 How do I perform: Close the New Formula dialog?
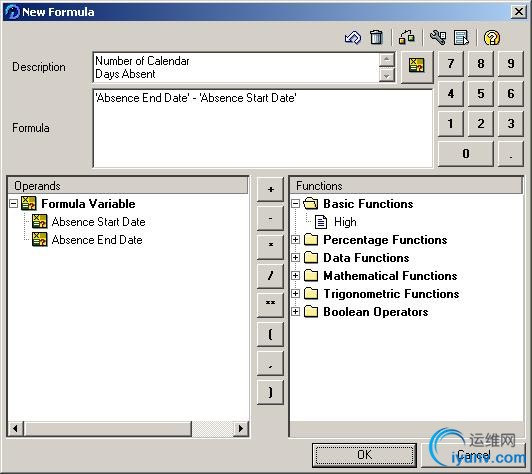point(519,12)
